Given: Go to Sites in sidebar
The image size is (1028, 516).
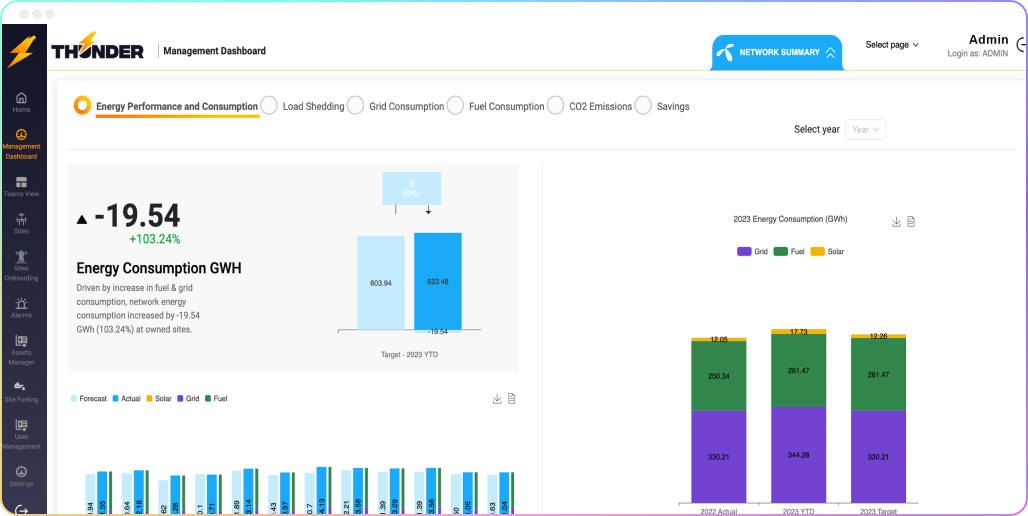Looking at the screenshot, I should point(21,219).
